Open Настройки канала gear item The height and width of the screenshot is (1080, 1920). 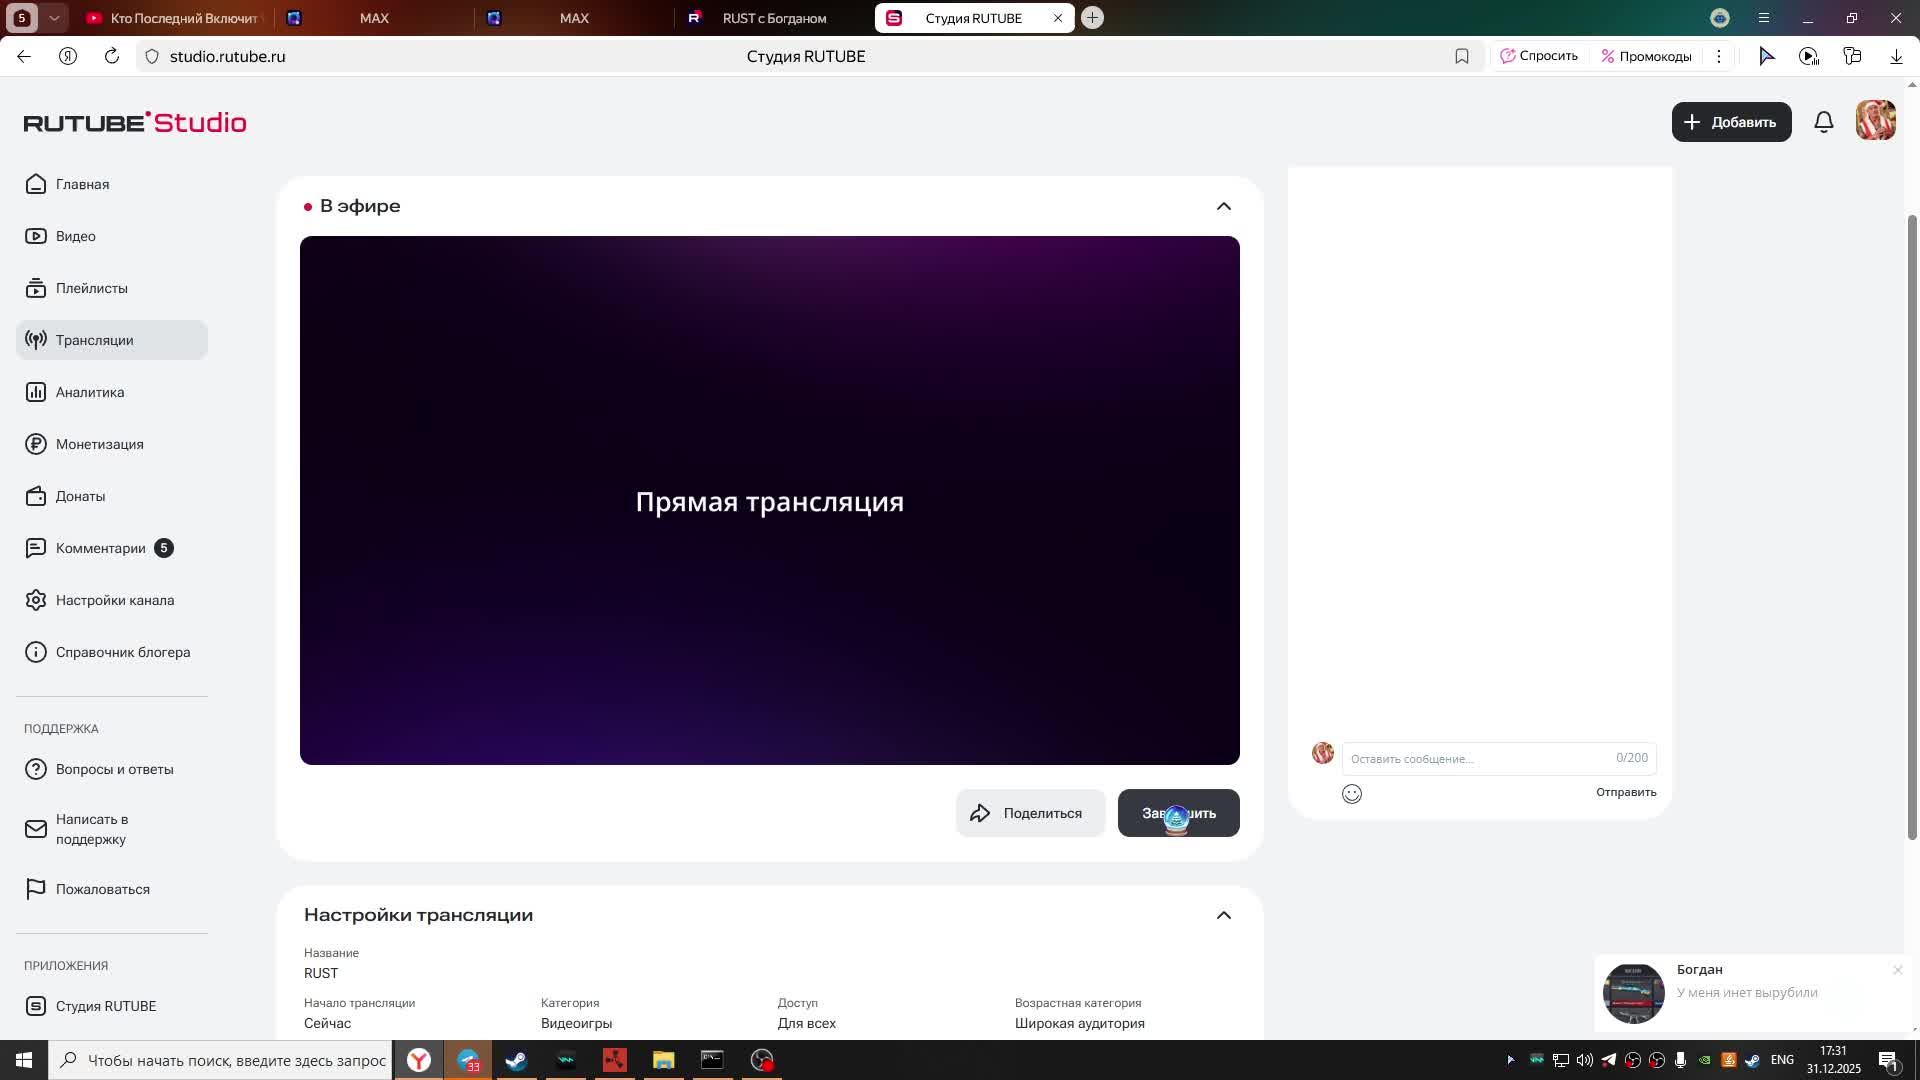tap(114, 600)
